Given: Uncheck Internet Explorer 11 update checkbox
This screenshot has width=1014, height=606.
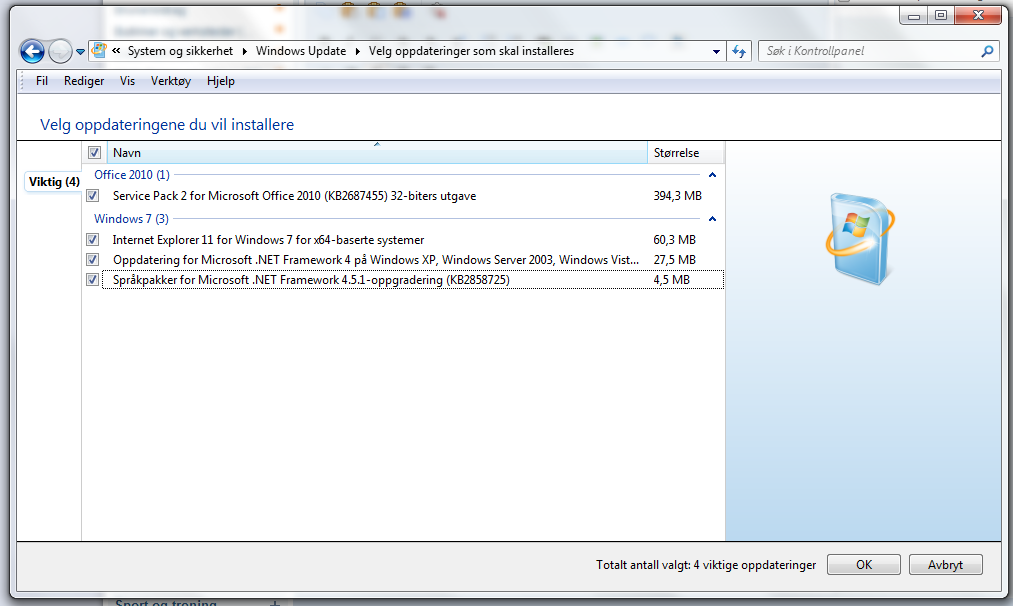Looking at the screenshot, I should [92, 239].
